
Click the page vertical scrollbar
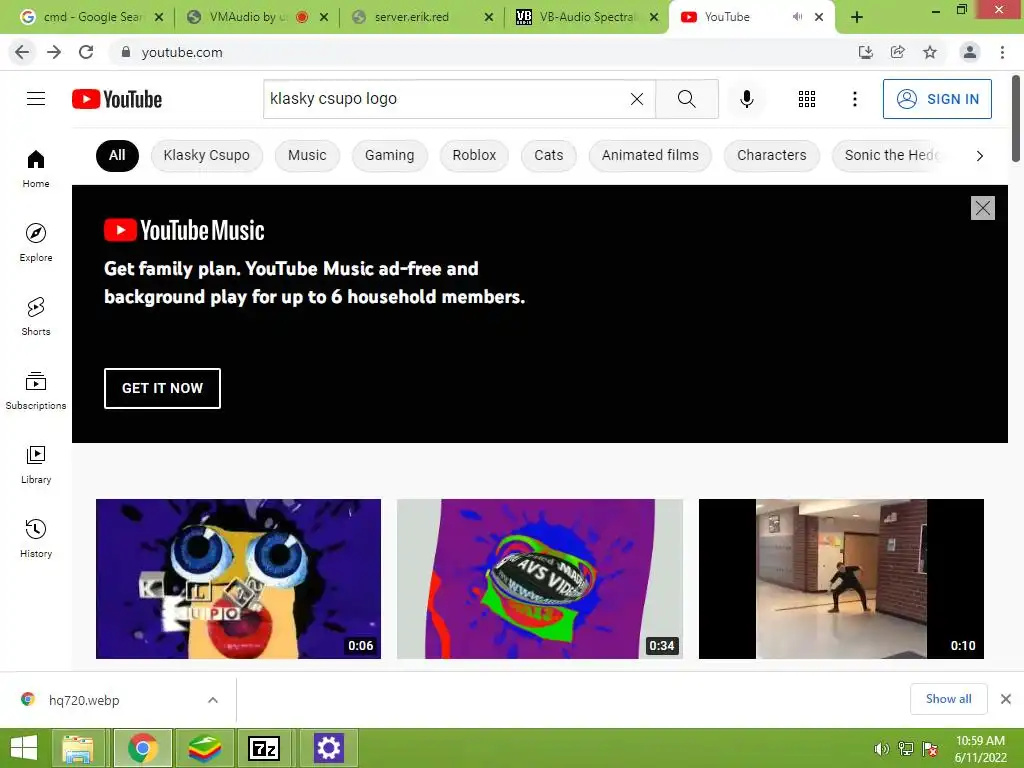pos(1016,118)
